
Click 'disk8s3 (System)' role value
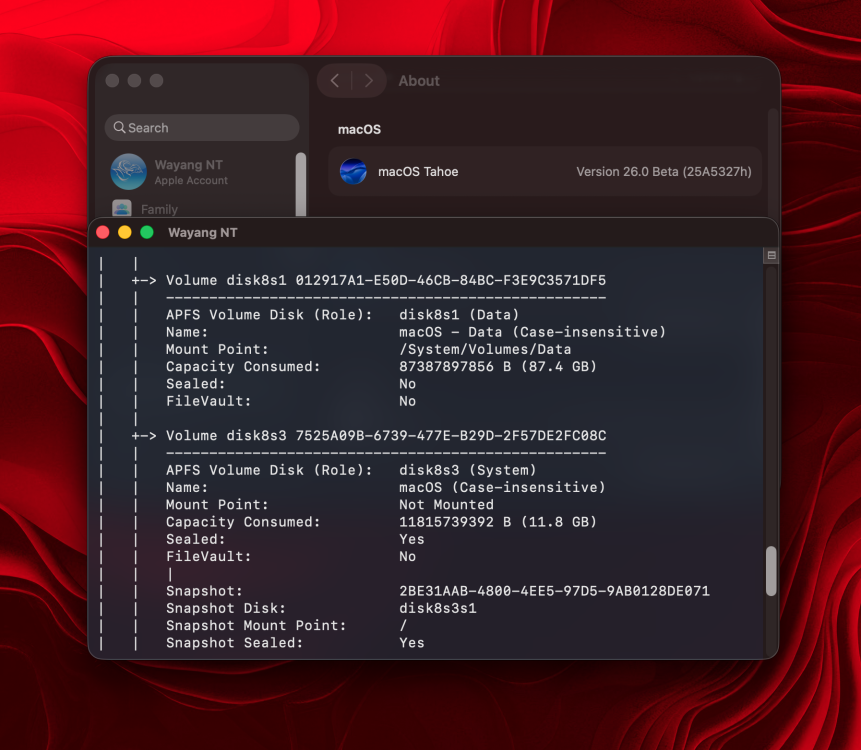pos(468,471)
